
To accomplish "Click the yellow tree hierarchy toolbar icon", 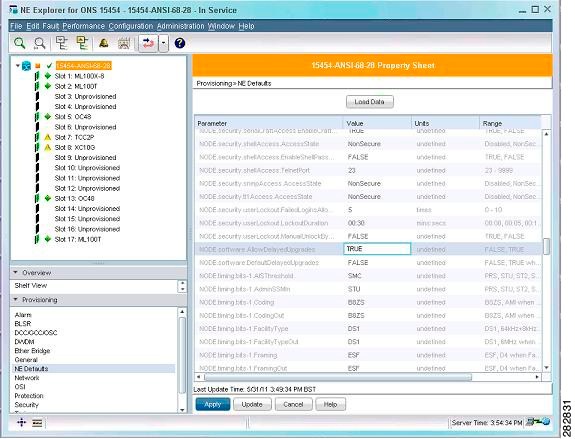I will click(x=82, y=43).
